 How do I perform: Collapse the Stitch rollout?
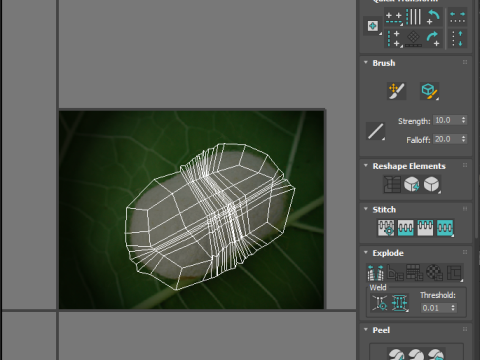coord(366,209)
